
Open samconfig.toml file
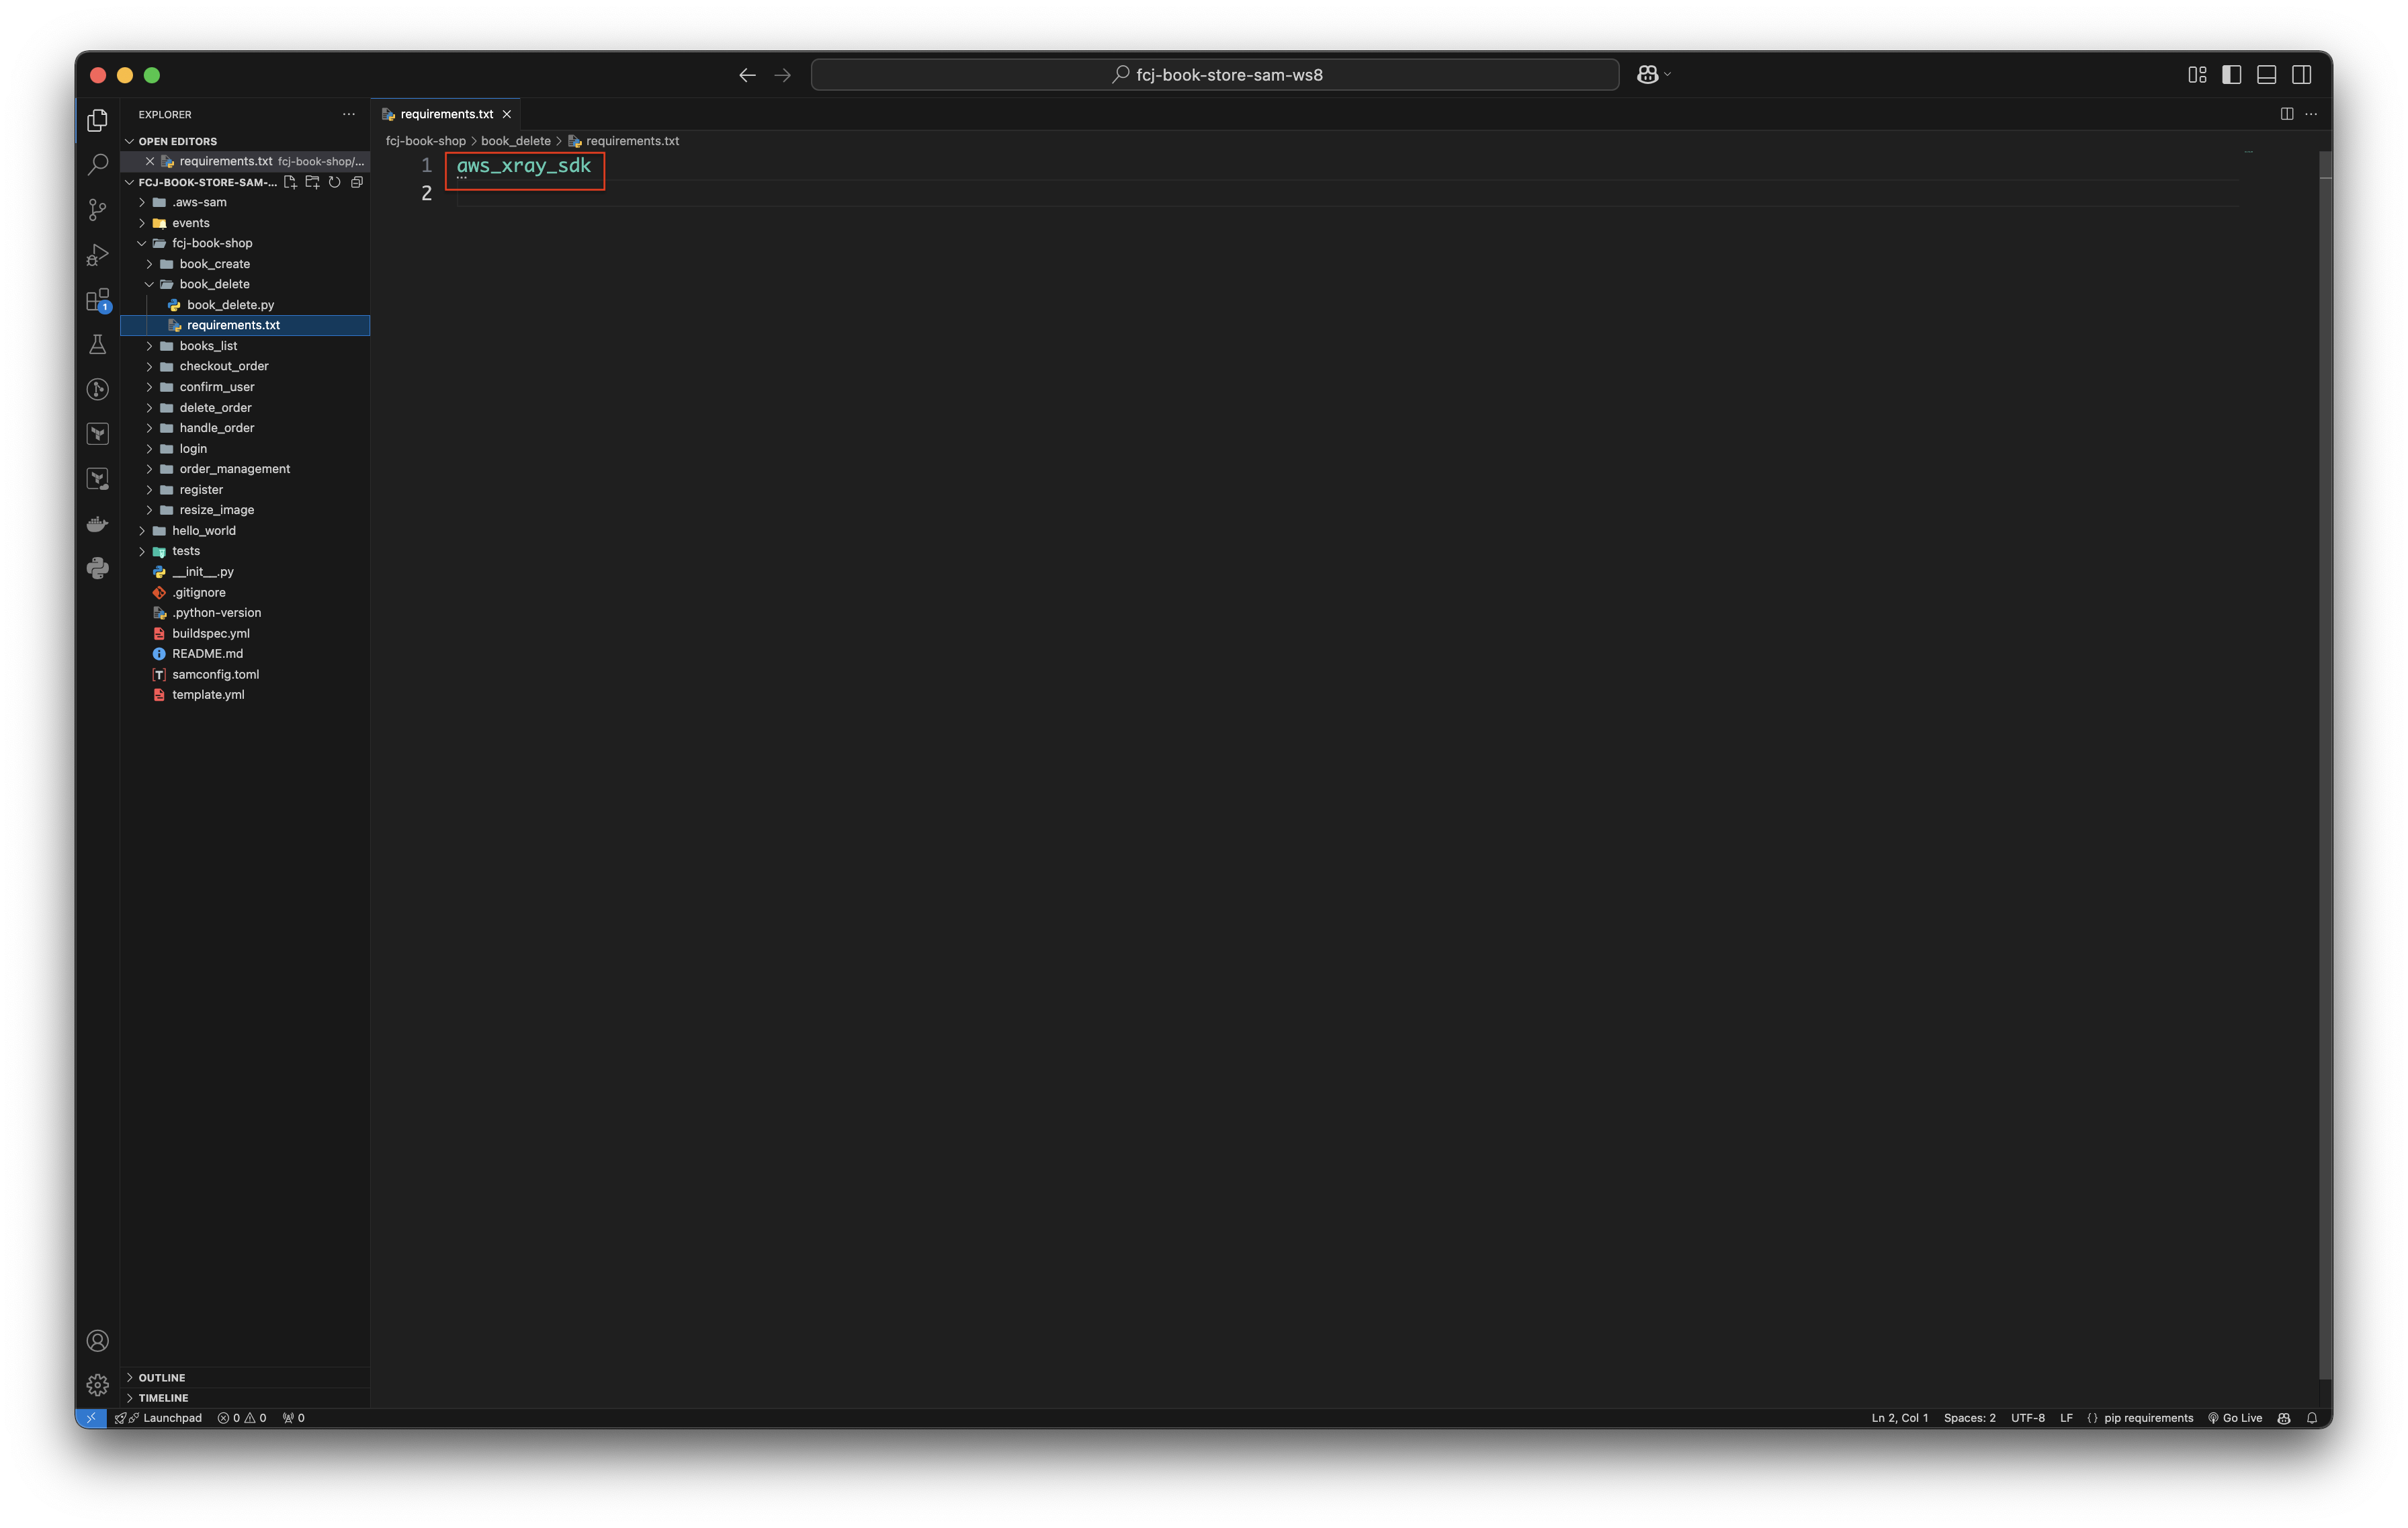215,674
